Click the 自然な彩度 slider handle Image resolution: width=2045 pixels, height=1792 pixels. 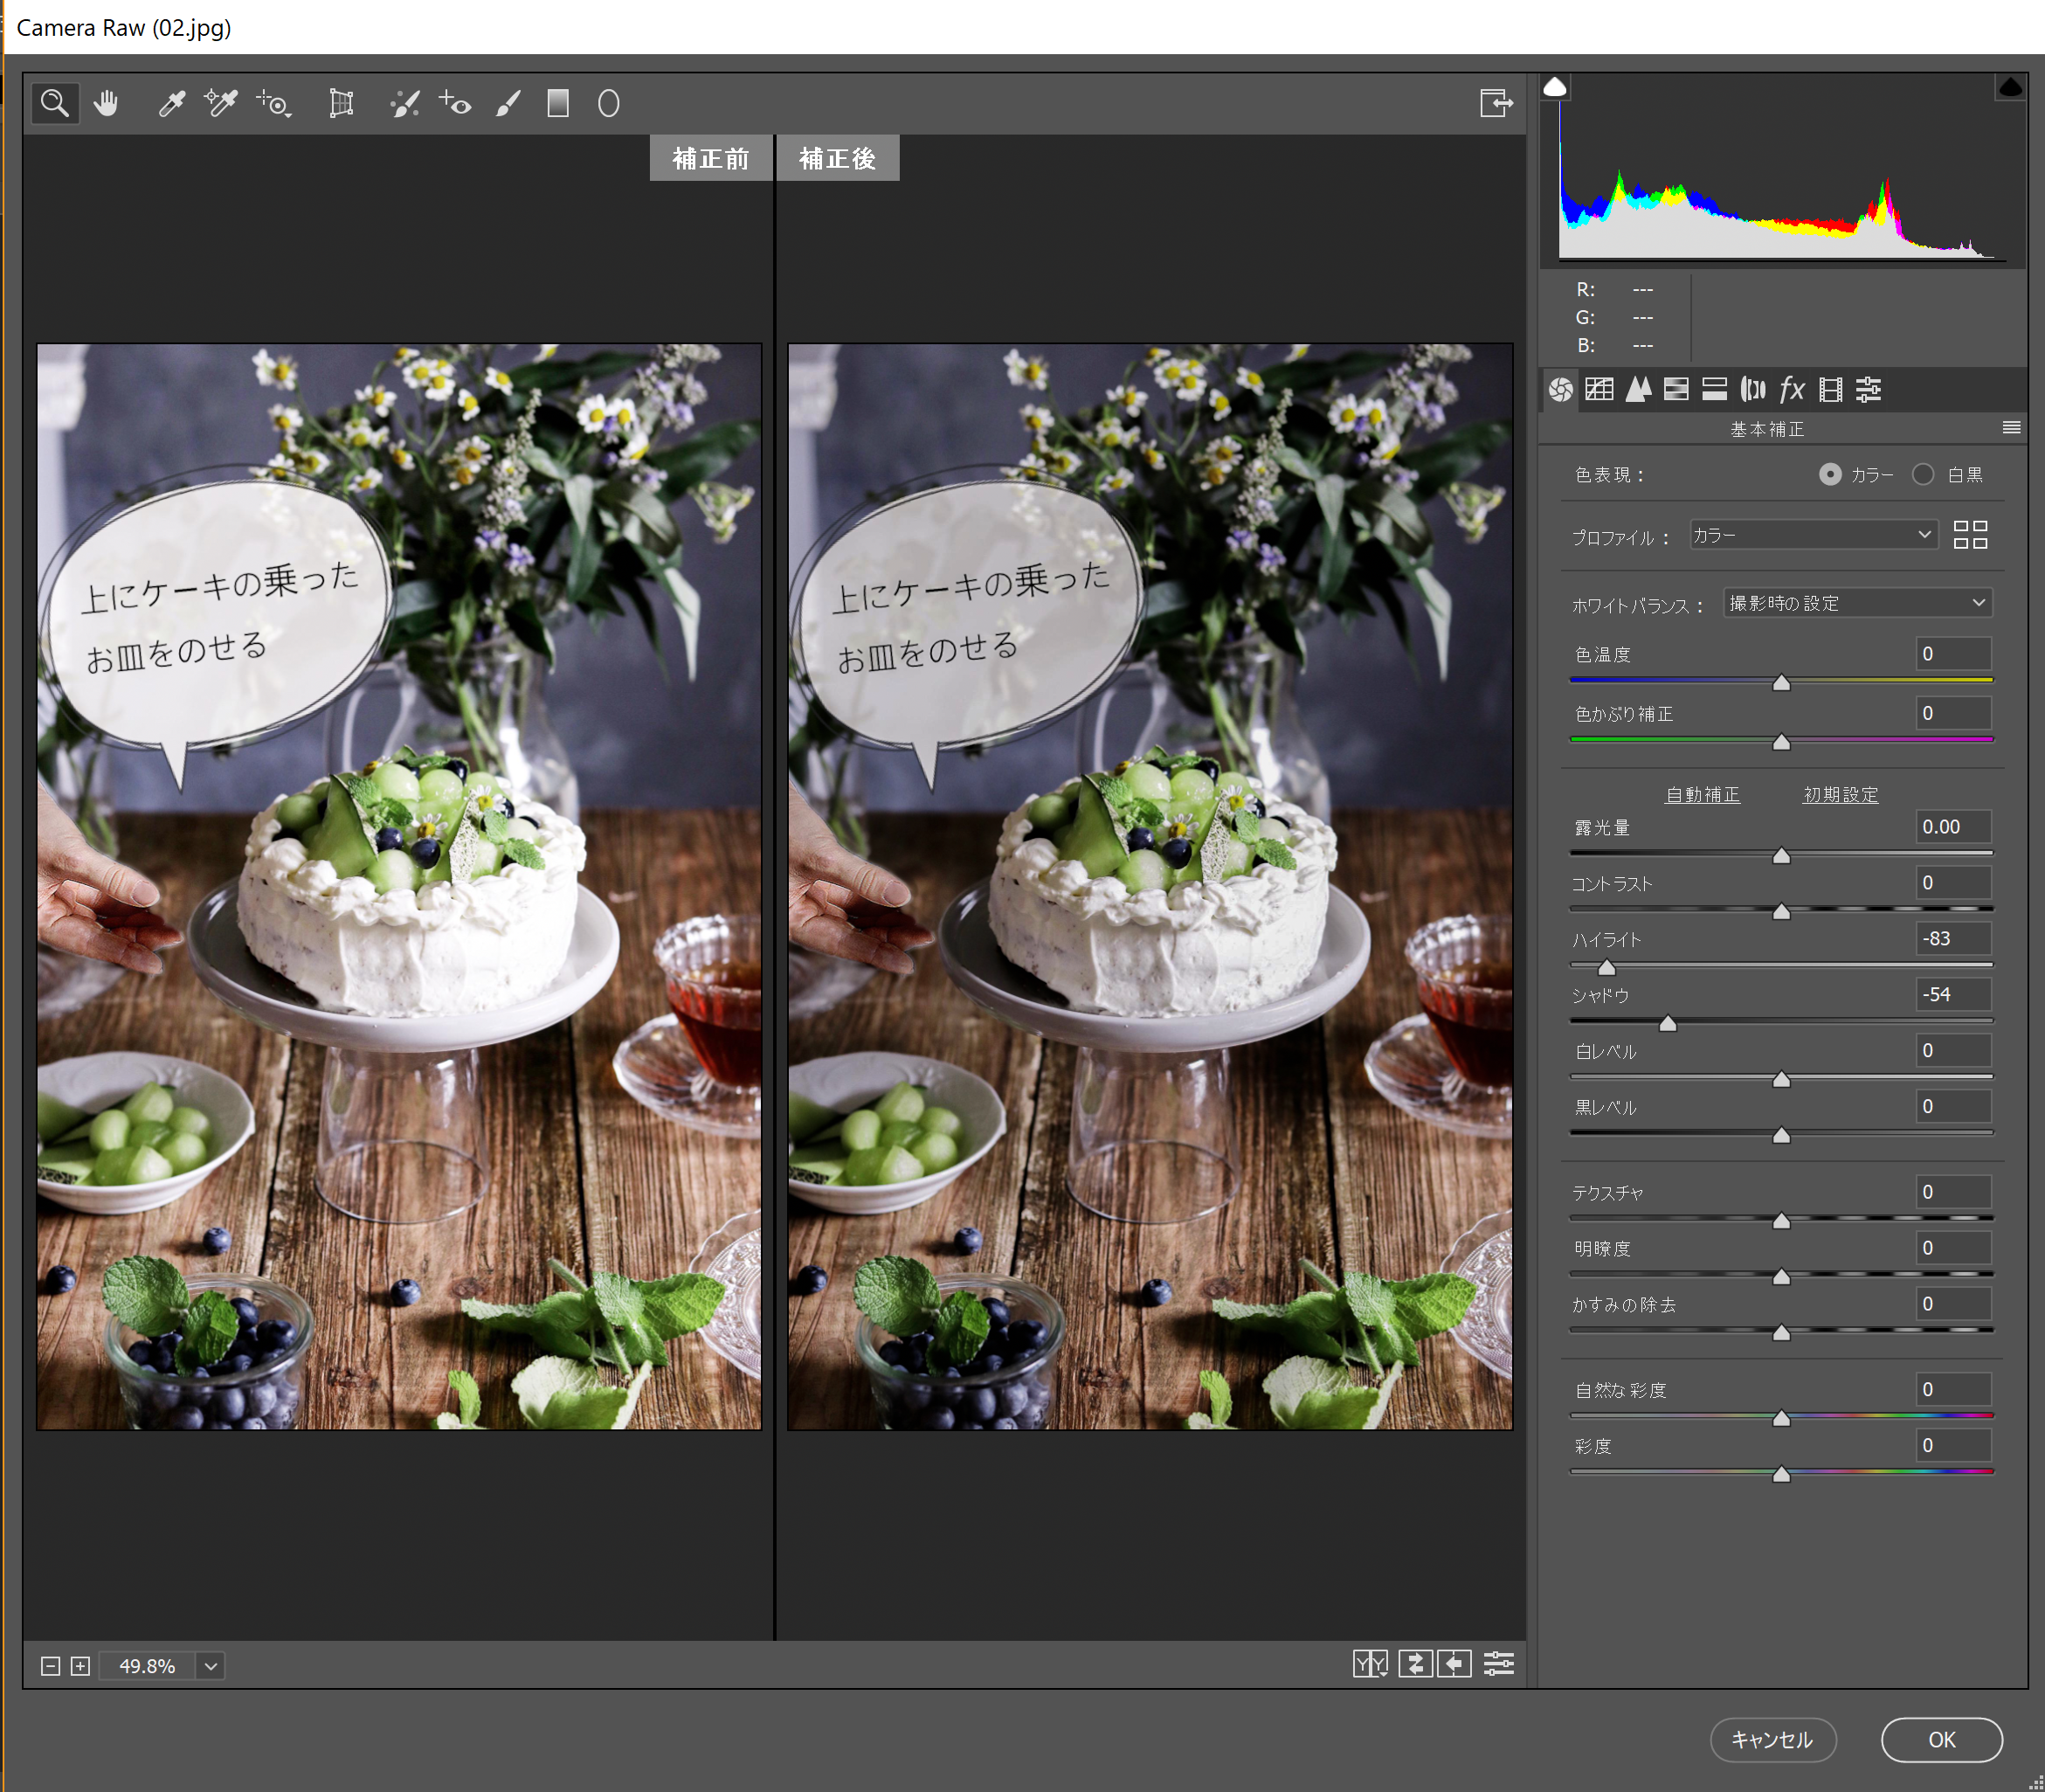click(x=1781, y=1418)
